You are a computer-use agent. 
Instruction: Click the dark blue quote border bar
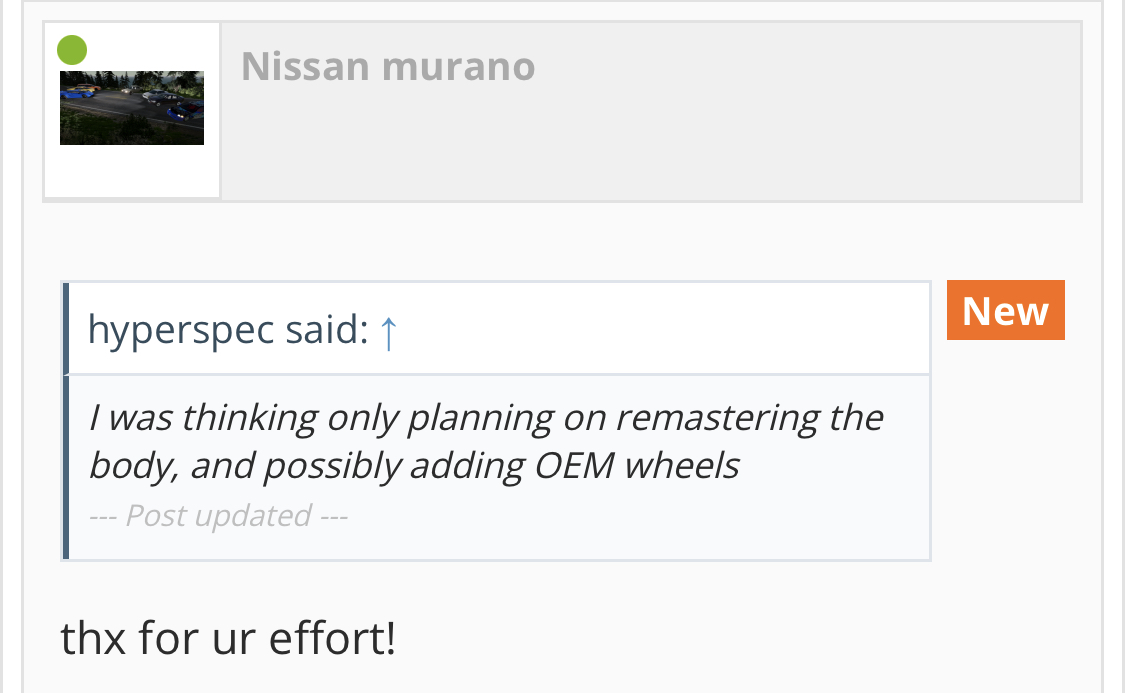[x=66, y=420]
